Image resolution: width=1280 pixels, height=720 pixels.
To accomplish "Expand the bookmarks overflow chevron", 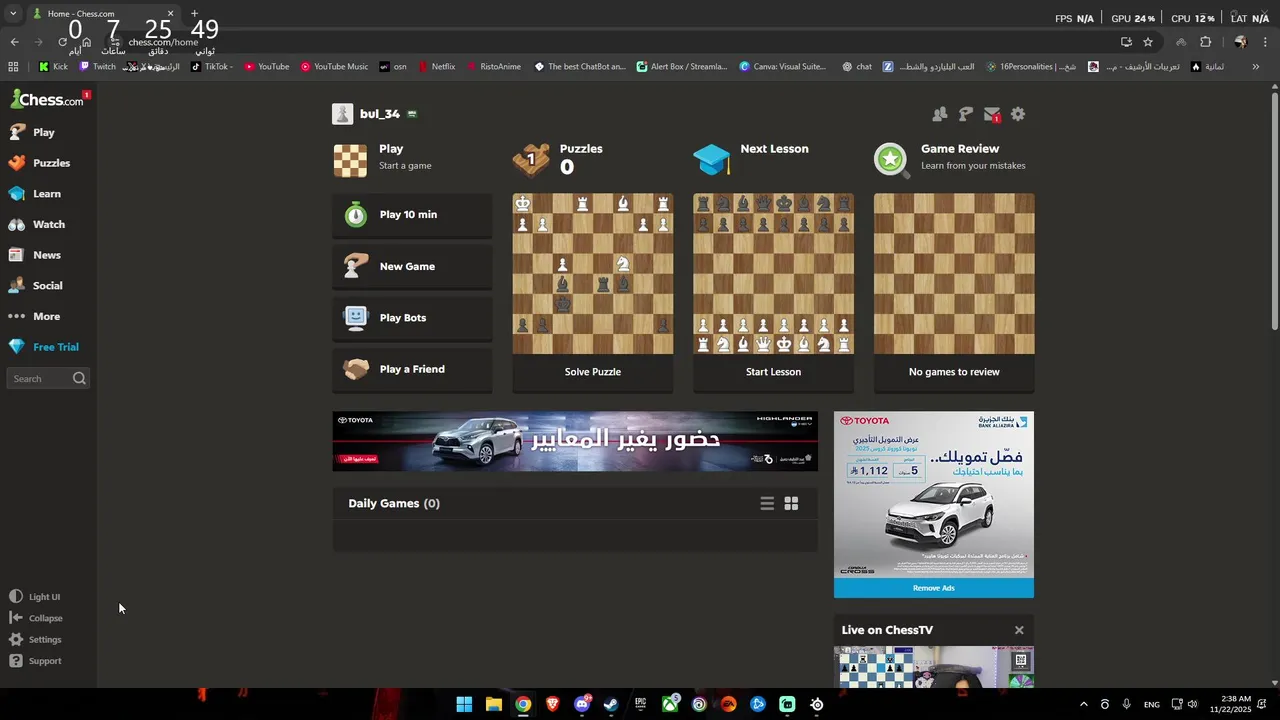I will [1256, 67].
